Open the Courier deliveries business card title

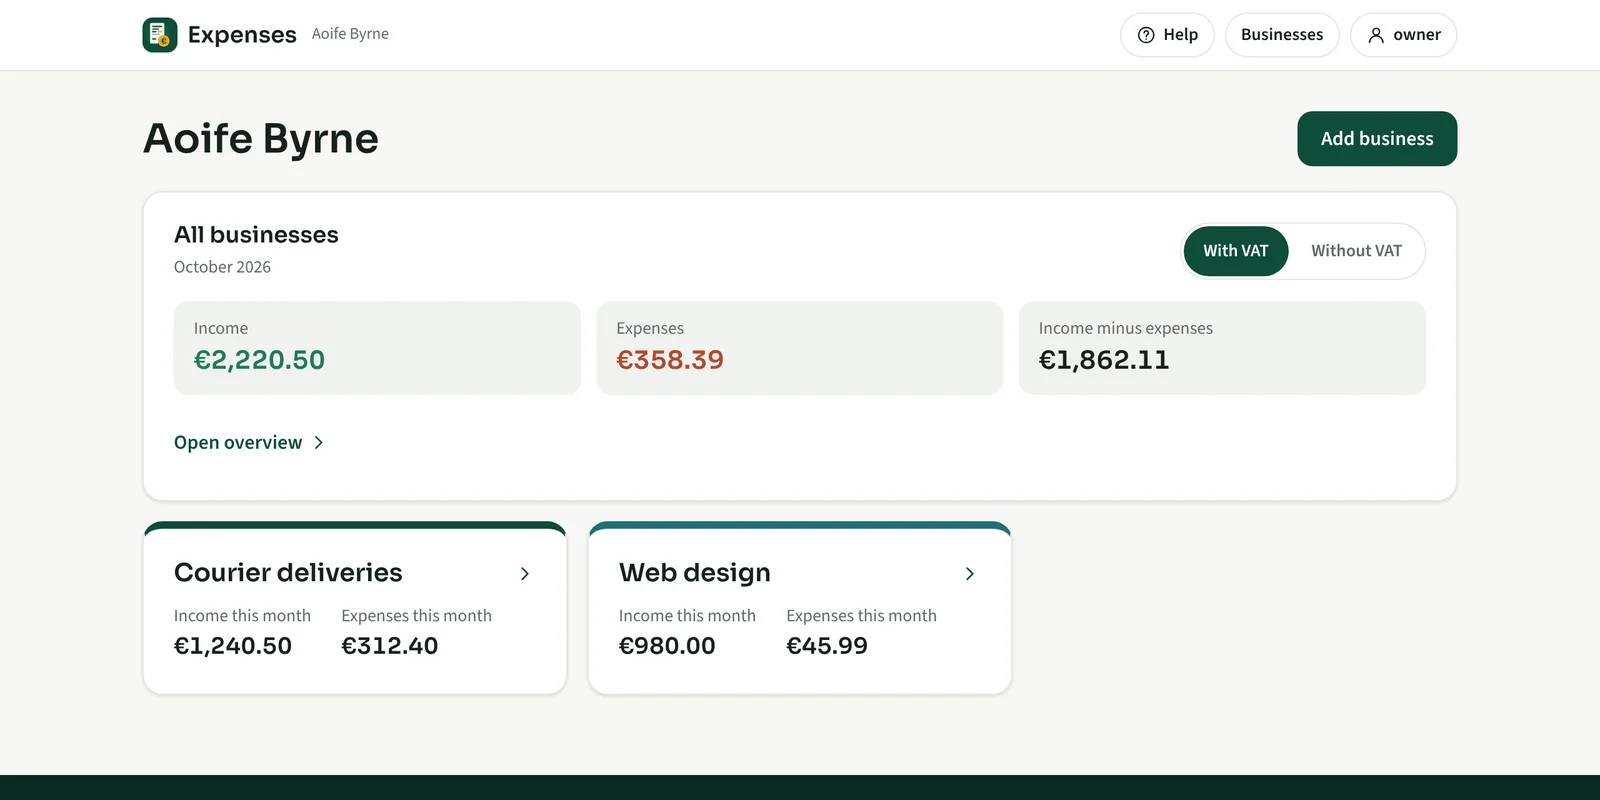click(x=288, y=573)
